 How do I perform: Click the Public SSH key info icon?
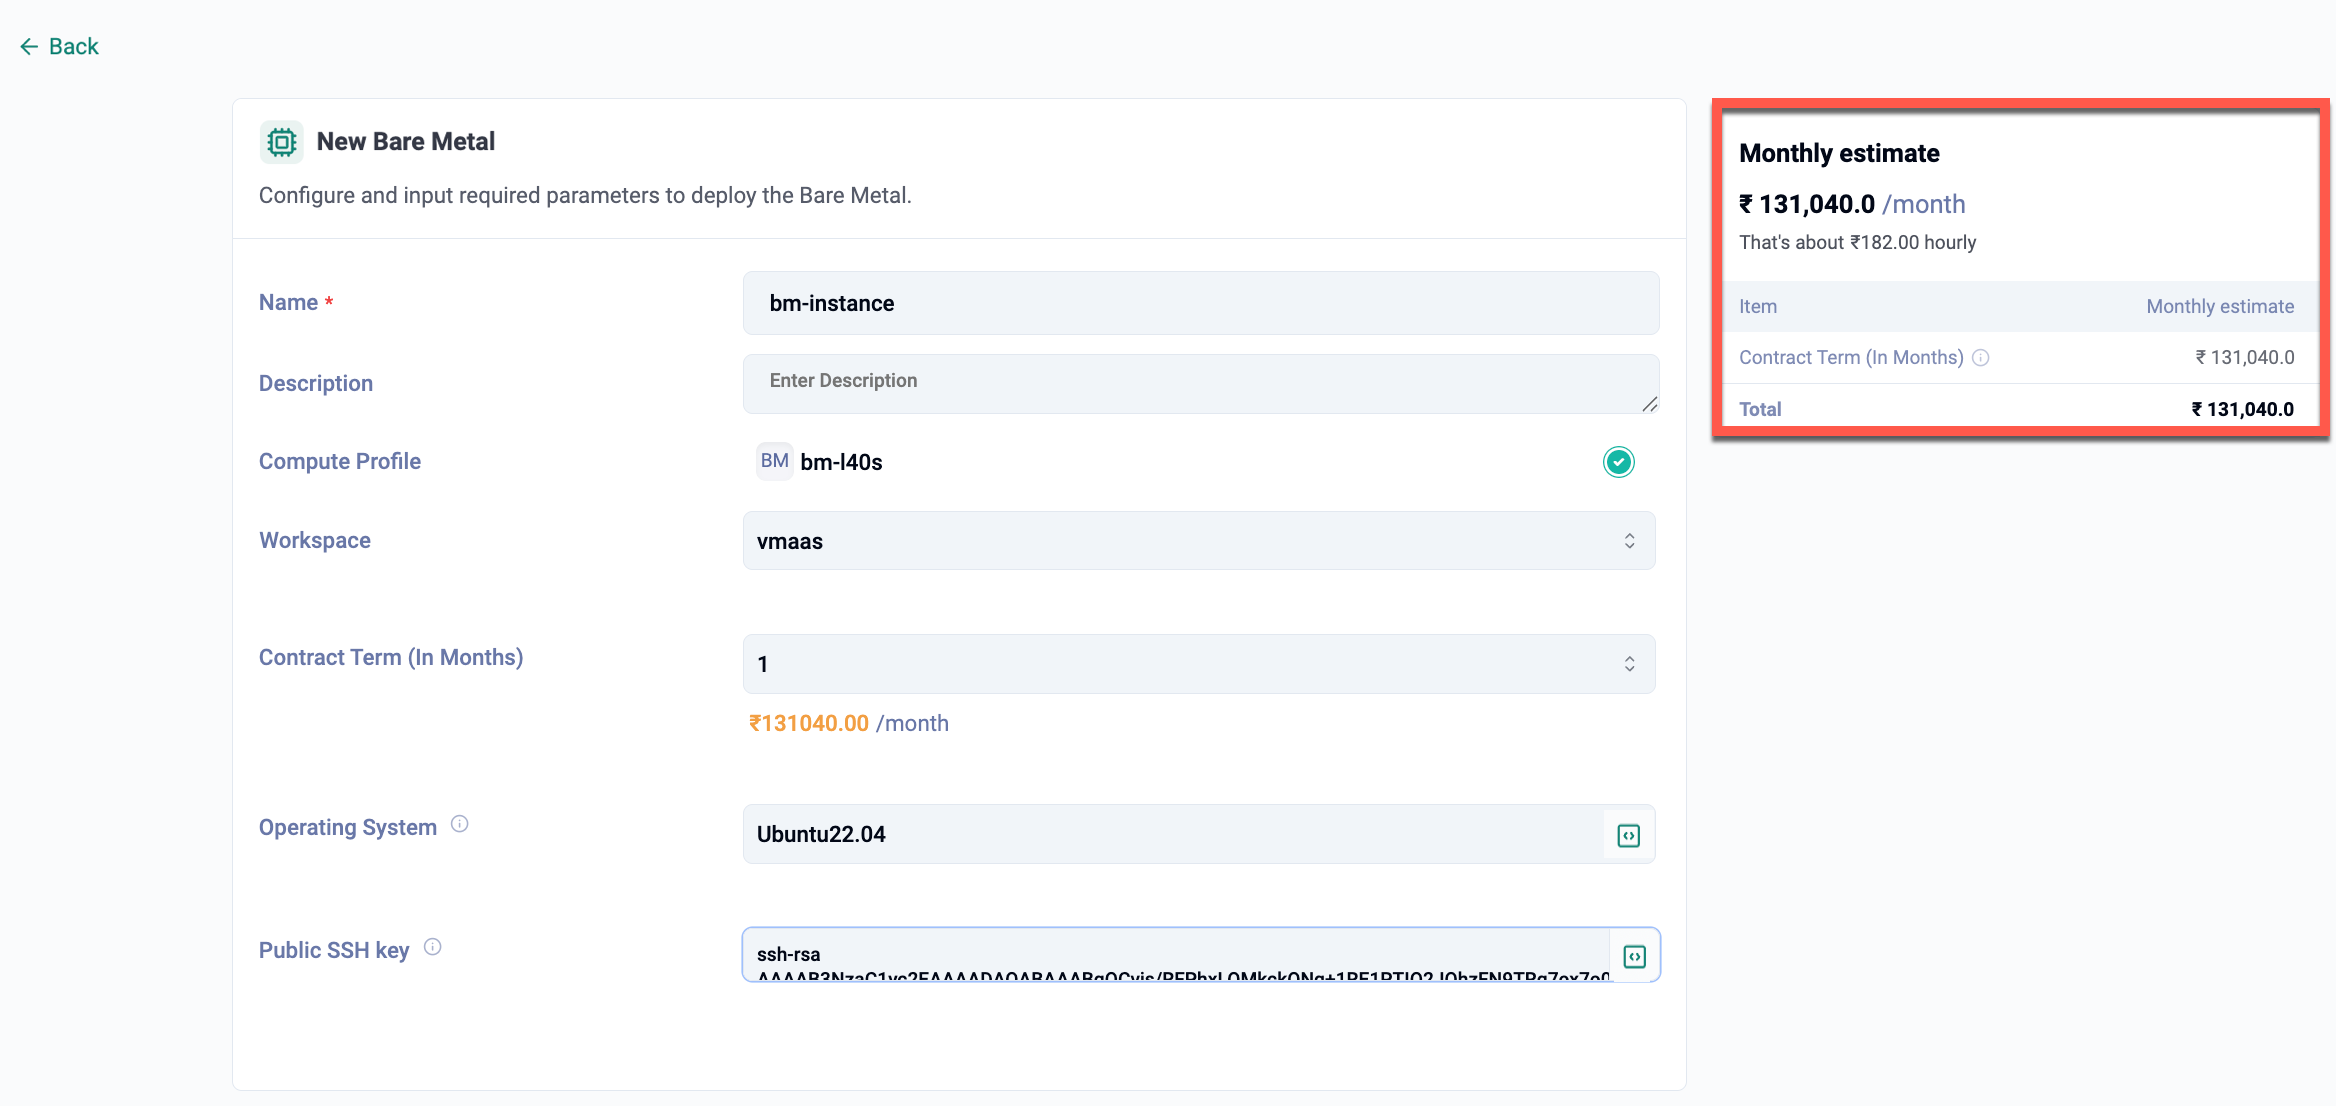(x=432, y=947)
